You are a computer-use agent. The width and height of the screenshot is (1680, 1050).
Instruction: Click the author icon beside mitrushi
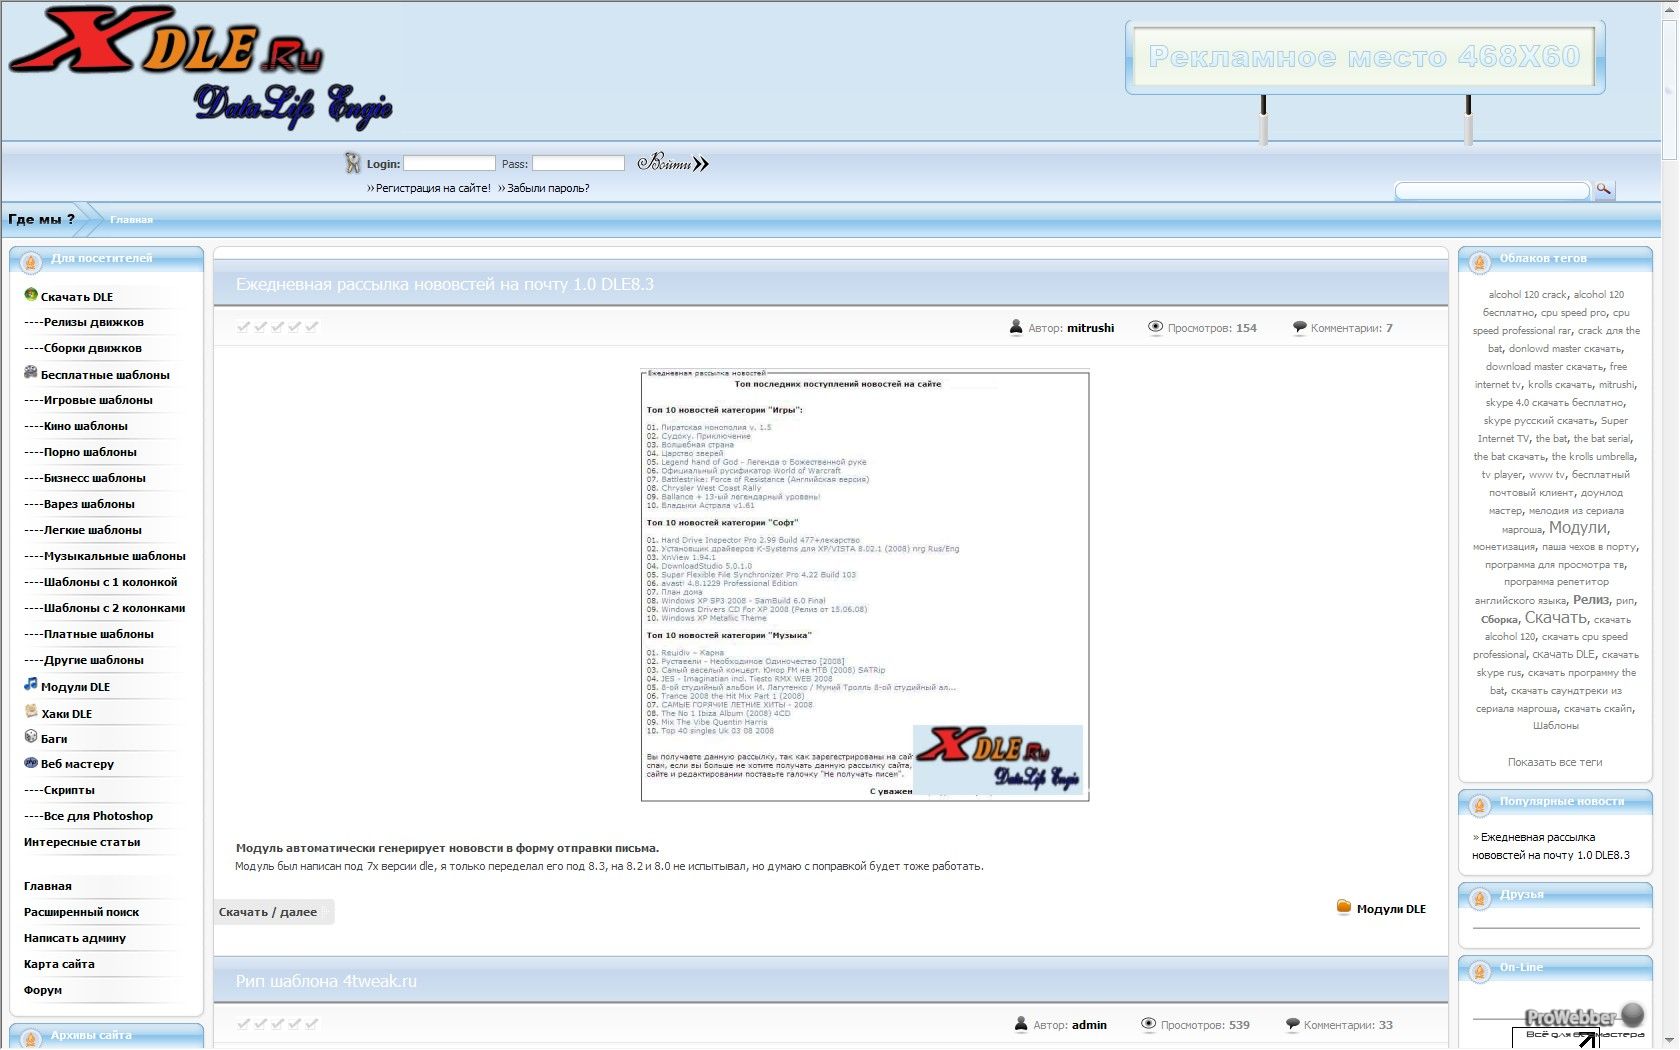(x=1016, y=327)
